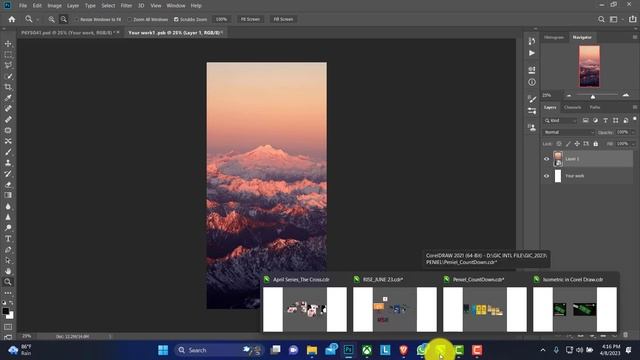Filter layers by type (T) icon
This screenshot has width=640, height=360.
pyautogui.click(x=605, y=120)
